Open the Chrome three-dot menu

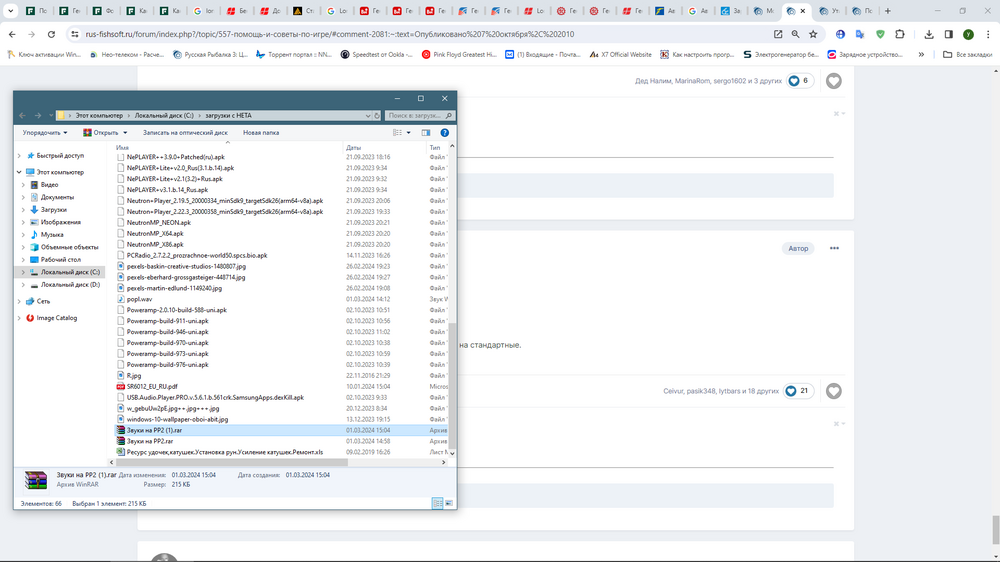(x=987, y=34)
